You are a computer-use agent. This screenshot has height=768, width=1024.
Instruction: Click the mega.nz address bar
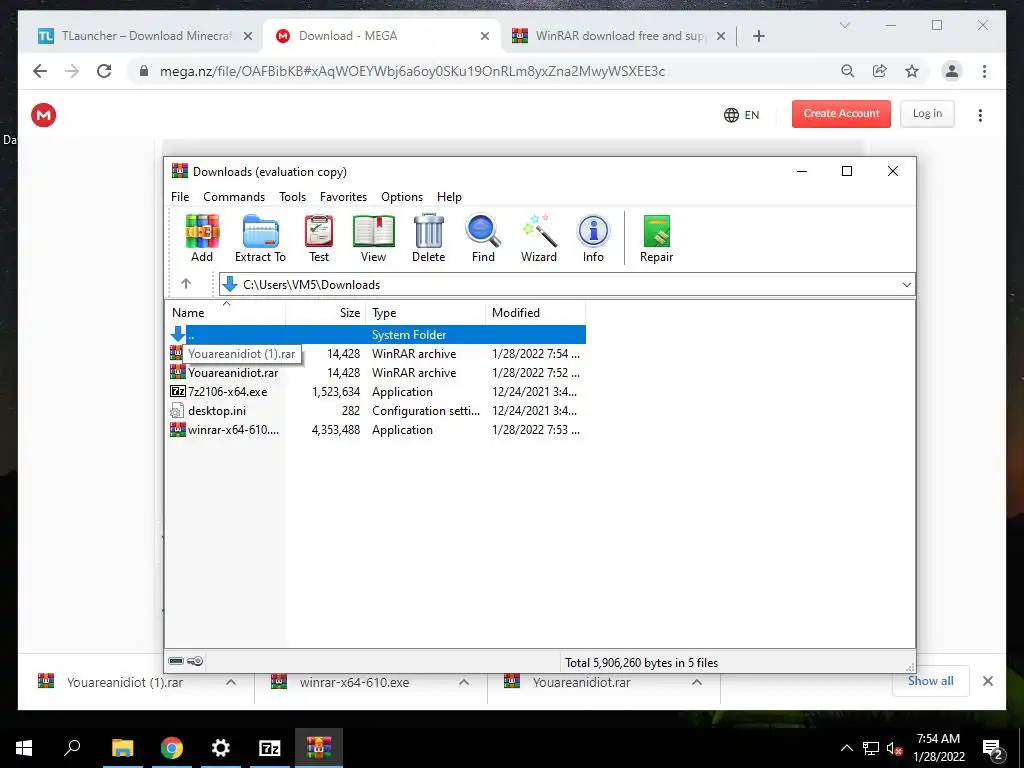[411, 71]
